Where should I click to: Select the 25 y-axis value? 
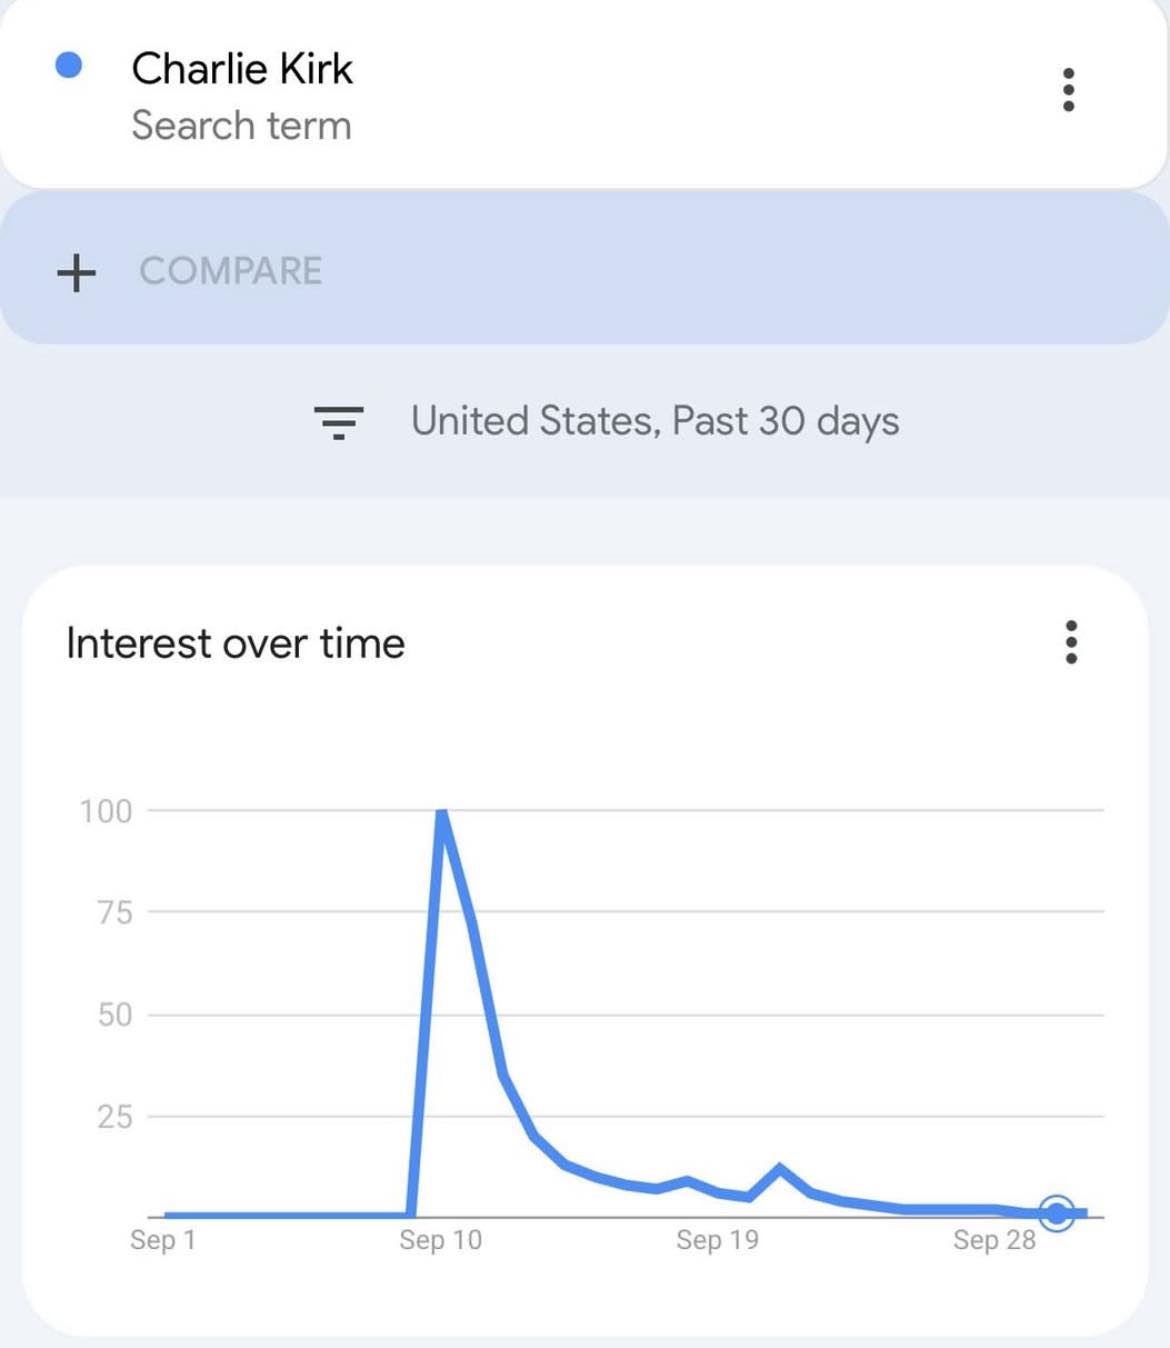tap(115, 1116)
